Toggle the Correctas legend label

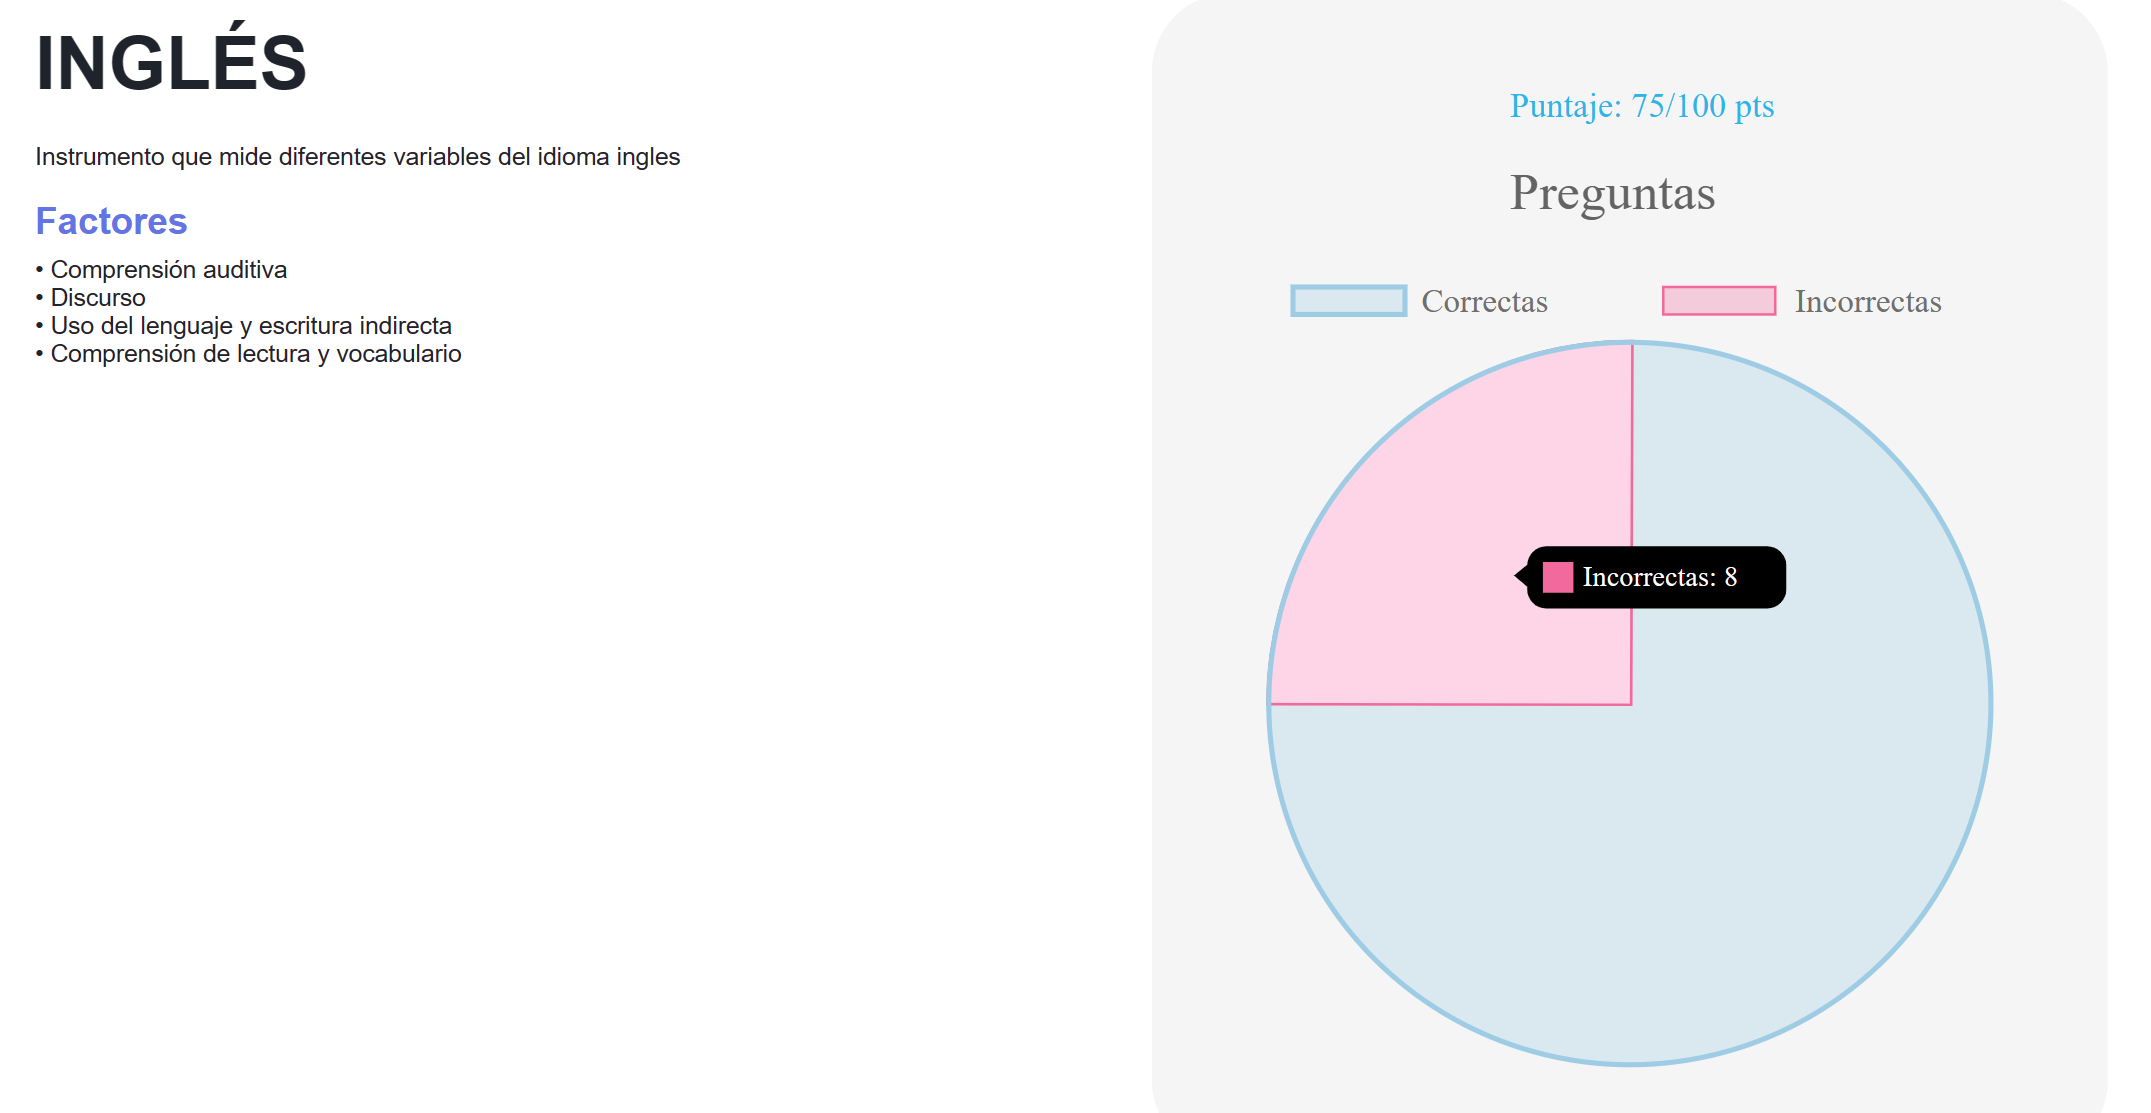[1484, 302]
